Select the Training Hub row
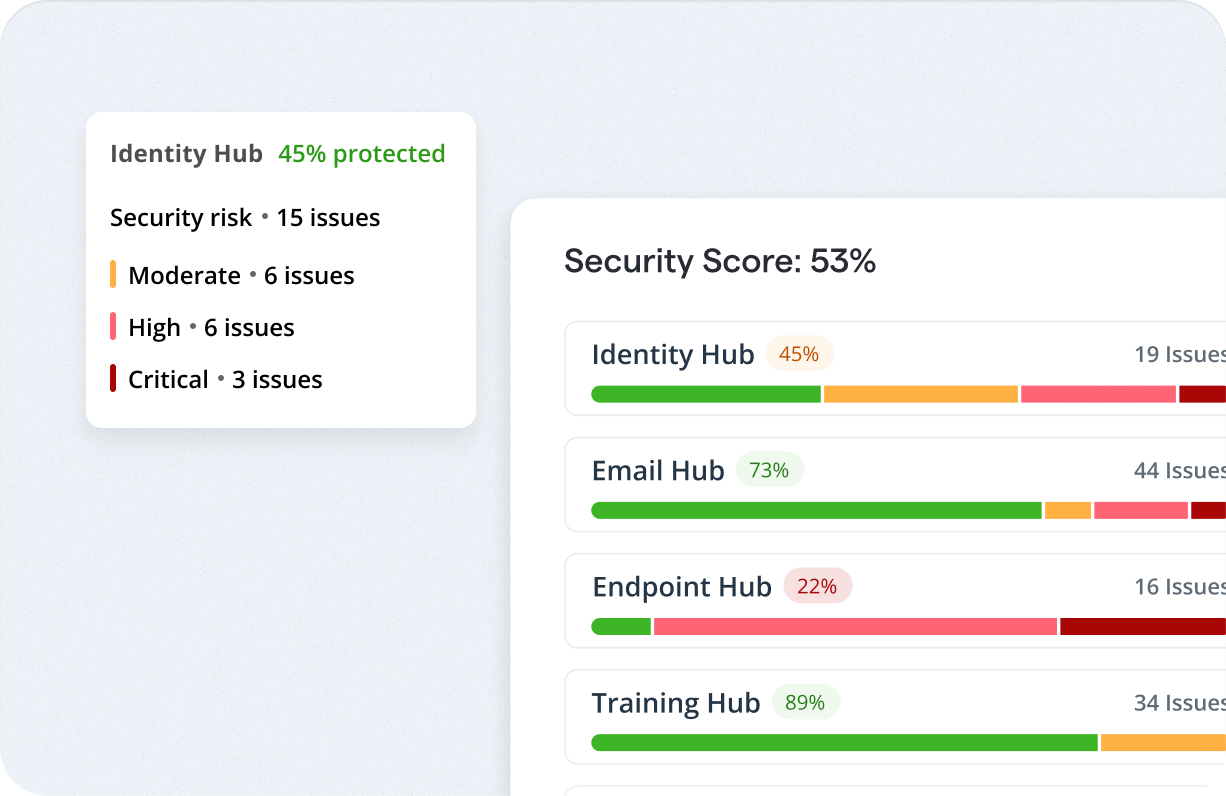This screenshot has height=796, width=1226. point(896,716)
